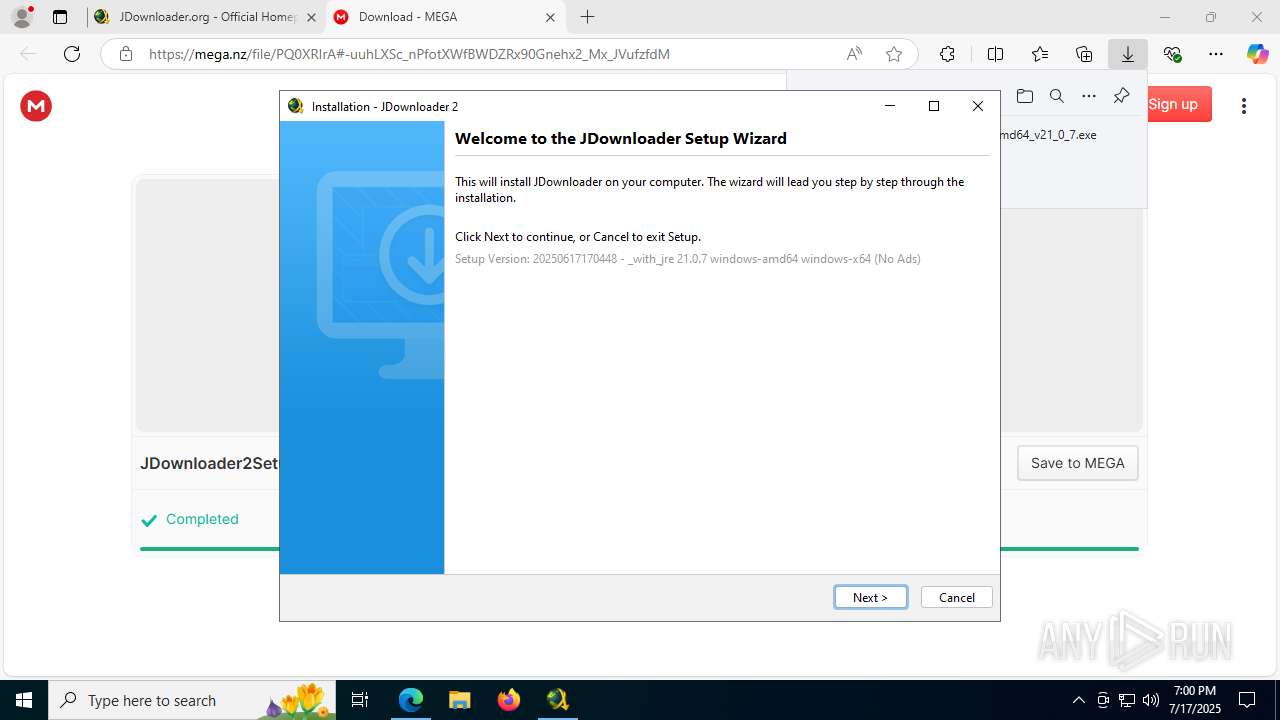Pin the Downloads panel
1280x720 pixels.
[1121, 96]
